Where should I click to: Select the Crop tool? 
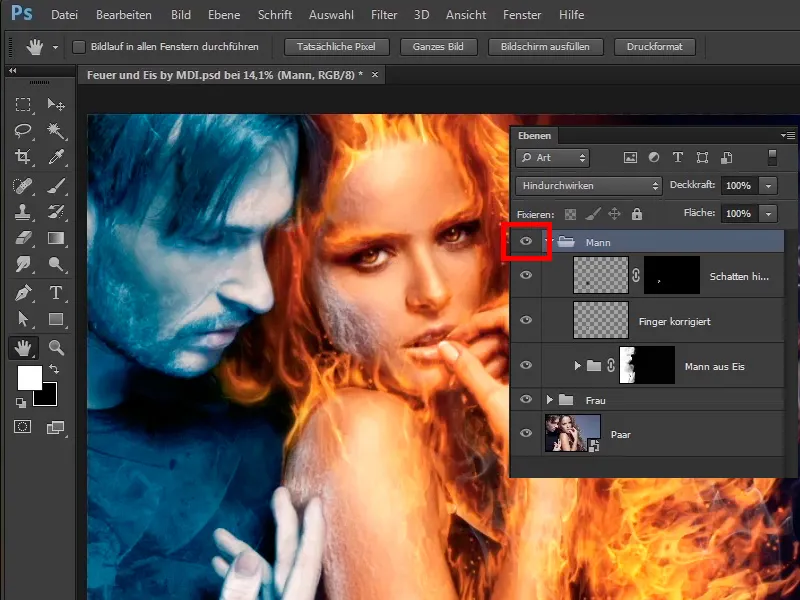coord(23,157)
